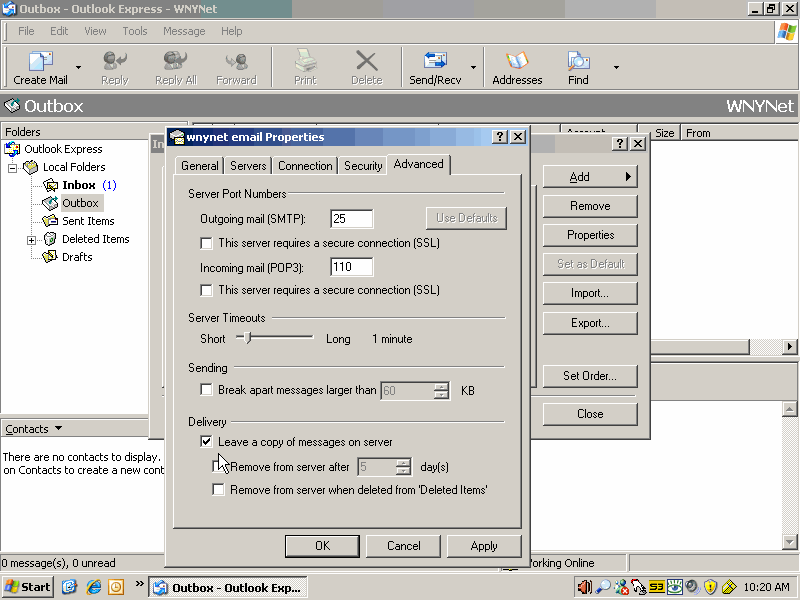Switch to the Security tab
Screen dimensions: 800x600
pyautogui.click(x=363, y=166)
